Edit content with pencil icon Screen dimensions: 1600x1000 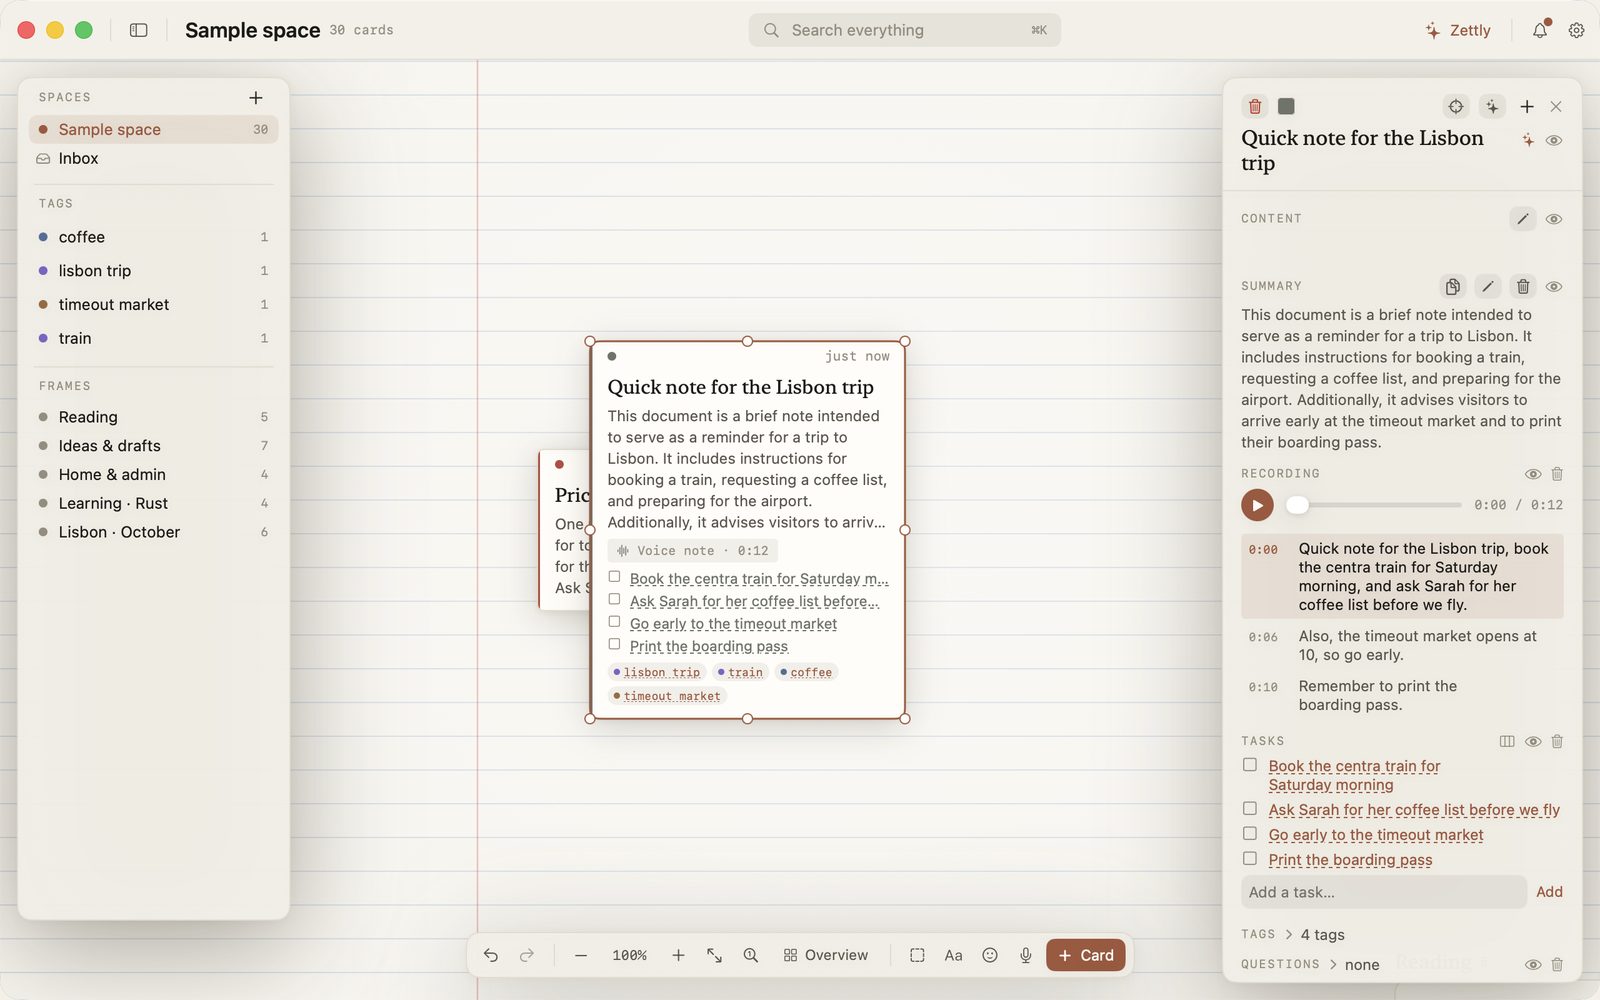pyautogui.click(x=1523, y=219)
